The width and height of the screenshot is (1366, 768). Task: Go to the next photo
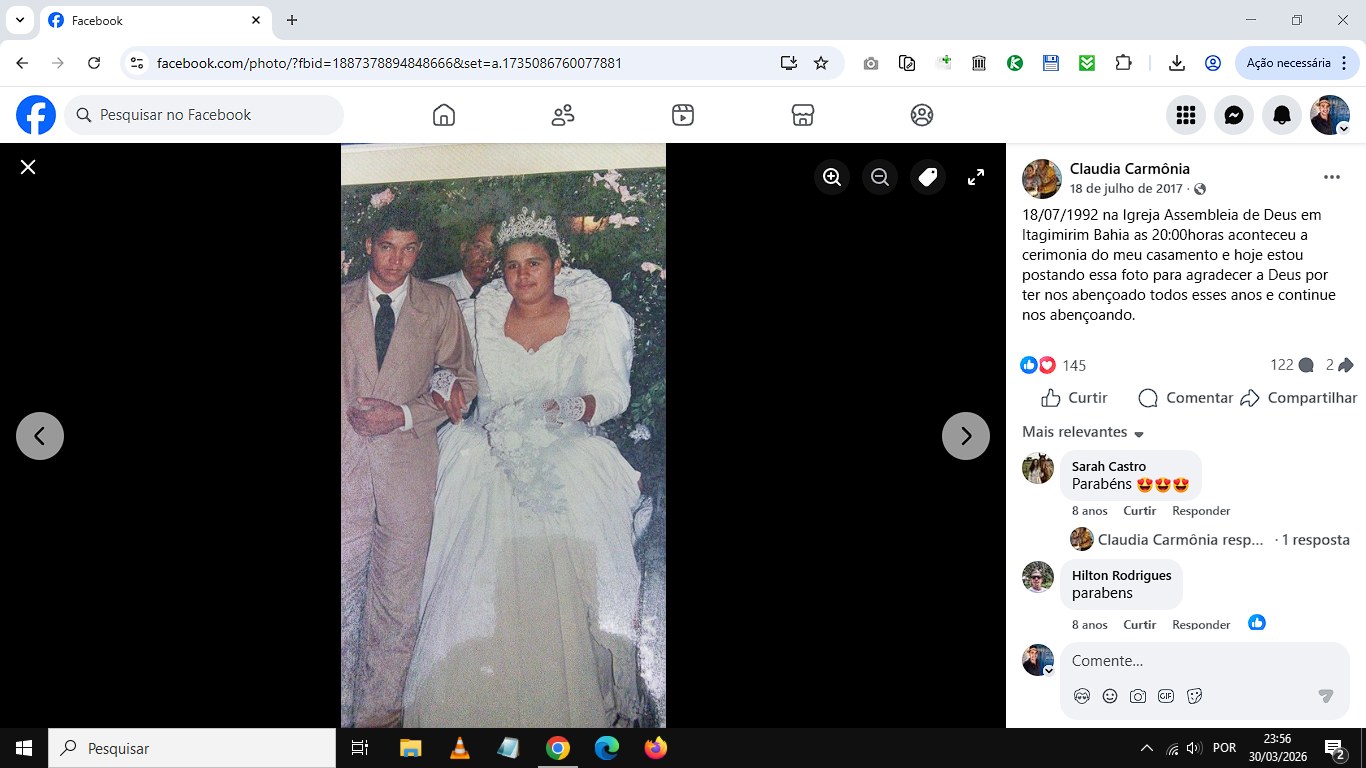pos(965,436)
